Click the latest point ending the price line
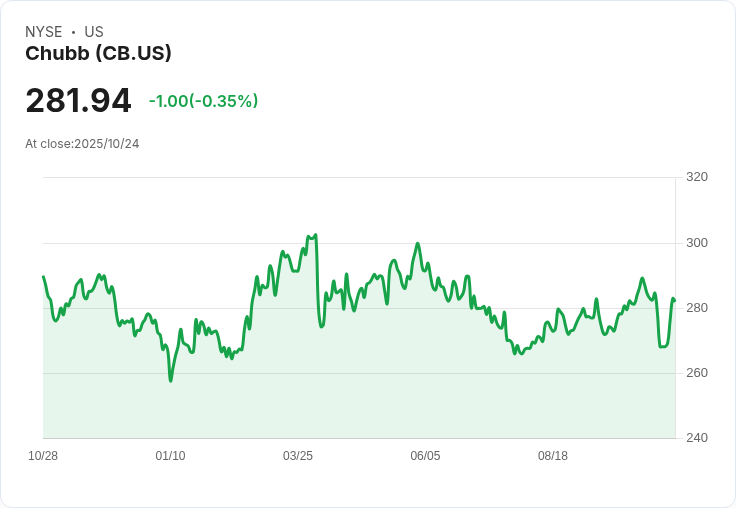736x508 pixels. point(675,300)
